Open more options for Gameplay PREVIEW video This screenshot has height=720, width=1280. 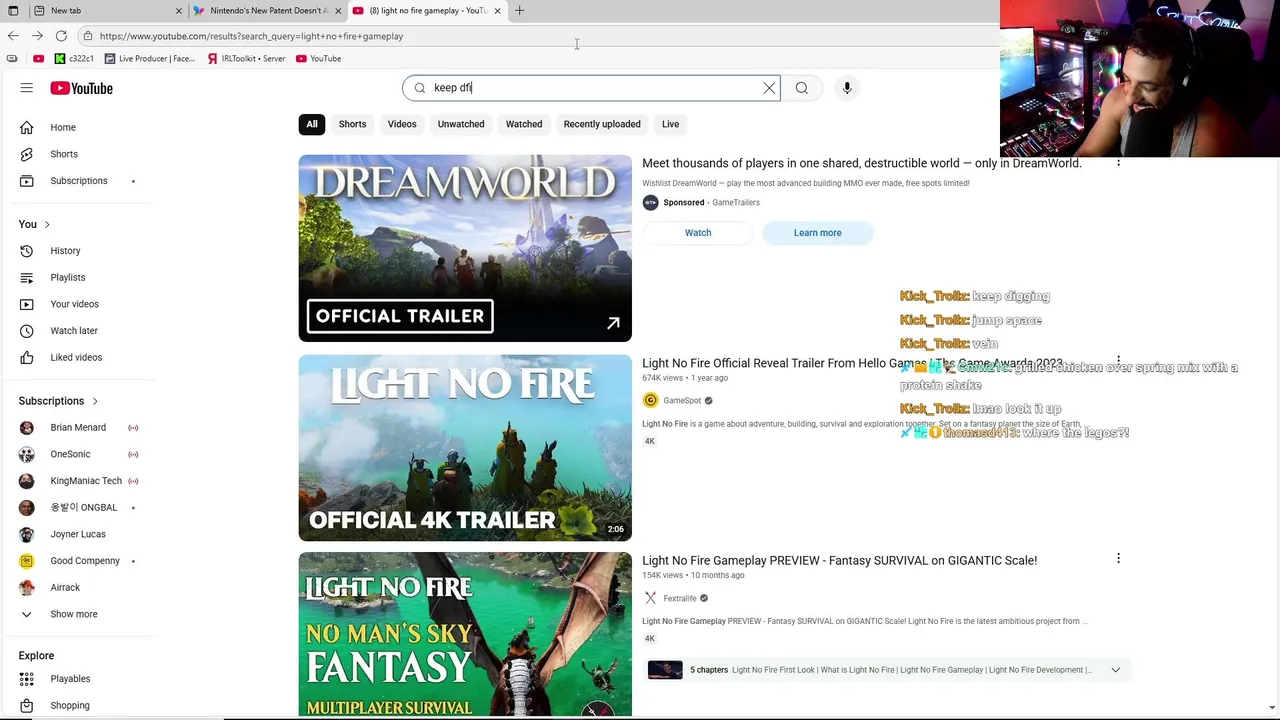tap(1118, 559)
